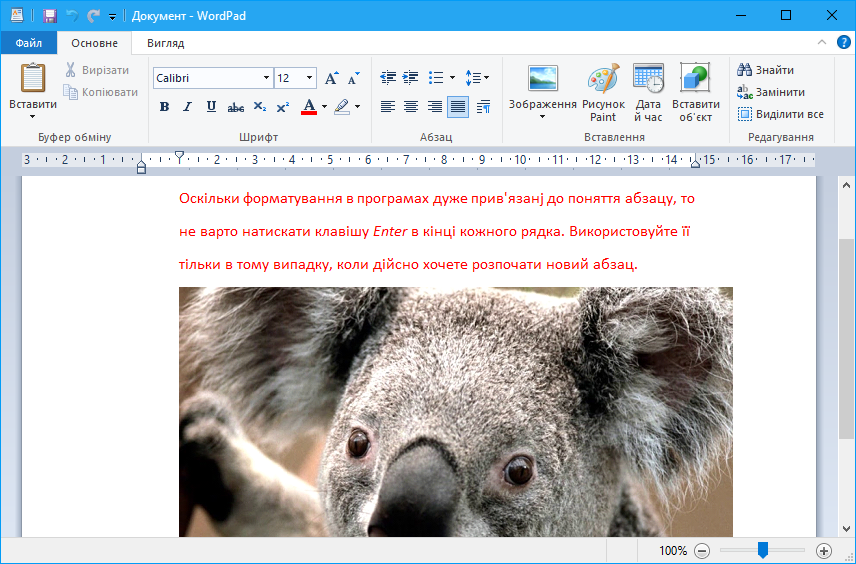The height and width of the screenshot is (564, 856).
Task: Click the vertical scrollbar thumb
Action: [846, 339]
